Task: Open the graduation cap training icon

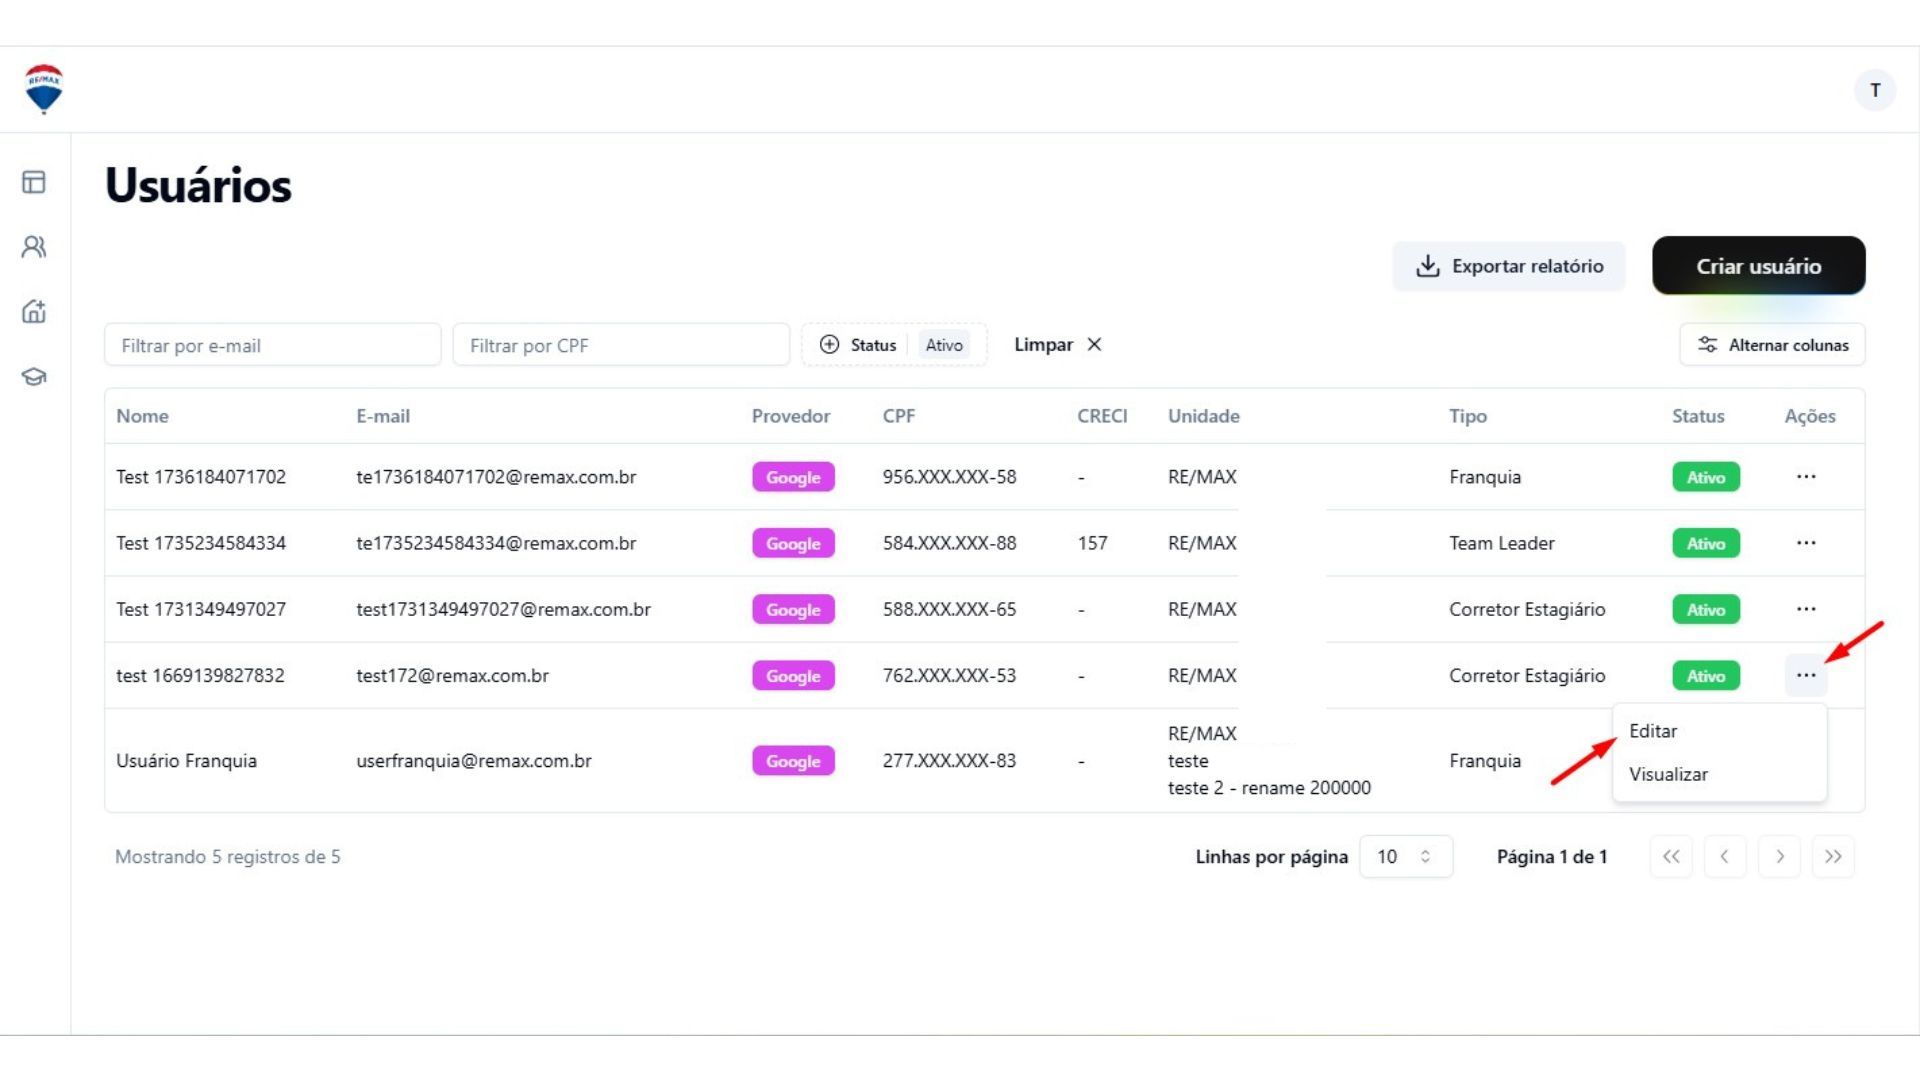Action: point(34,377)
